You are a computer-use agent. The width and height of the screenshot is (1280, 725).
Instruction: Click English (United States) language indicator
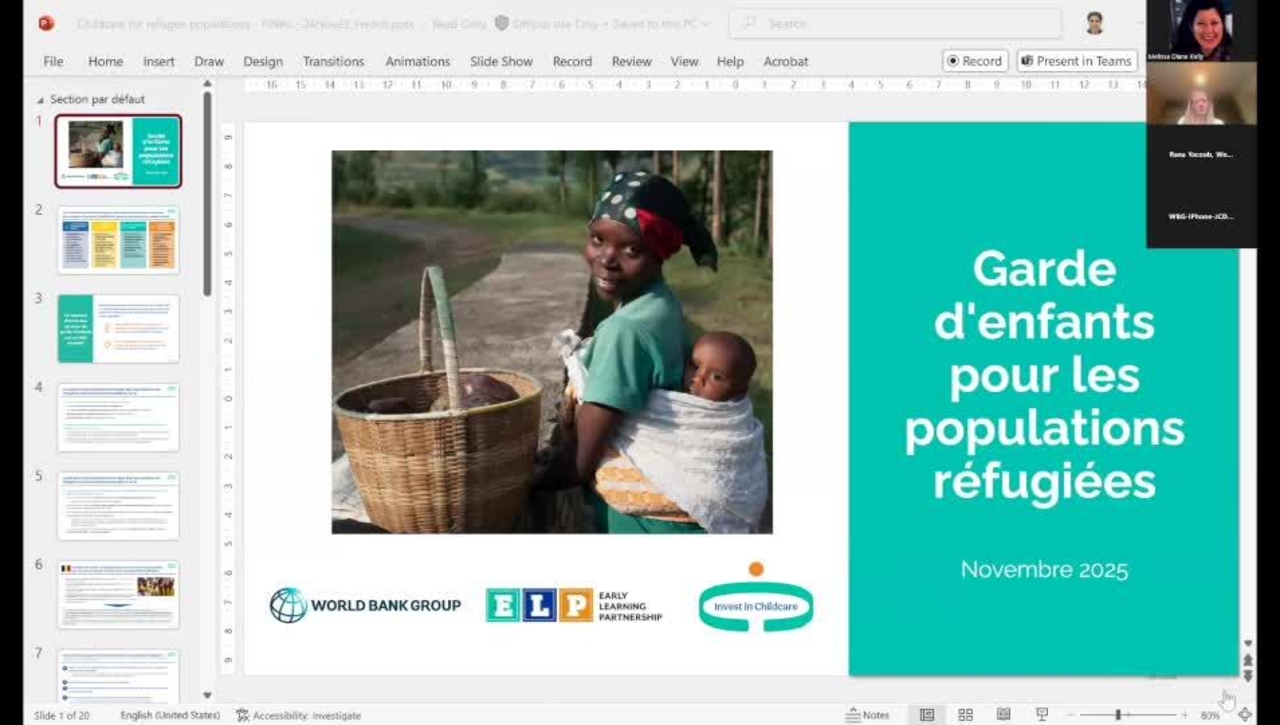[170, 715]
